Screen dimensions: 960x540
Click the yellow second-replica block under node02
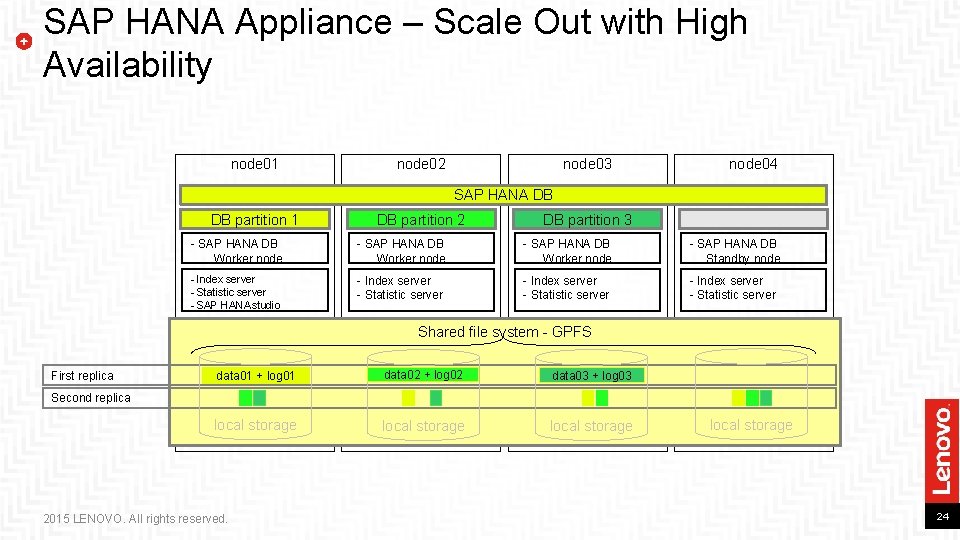408,398
